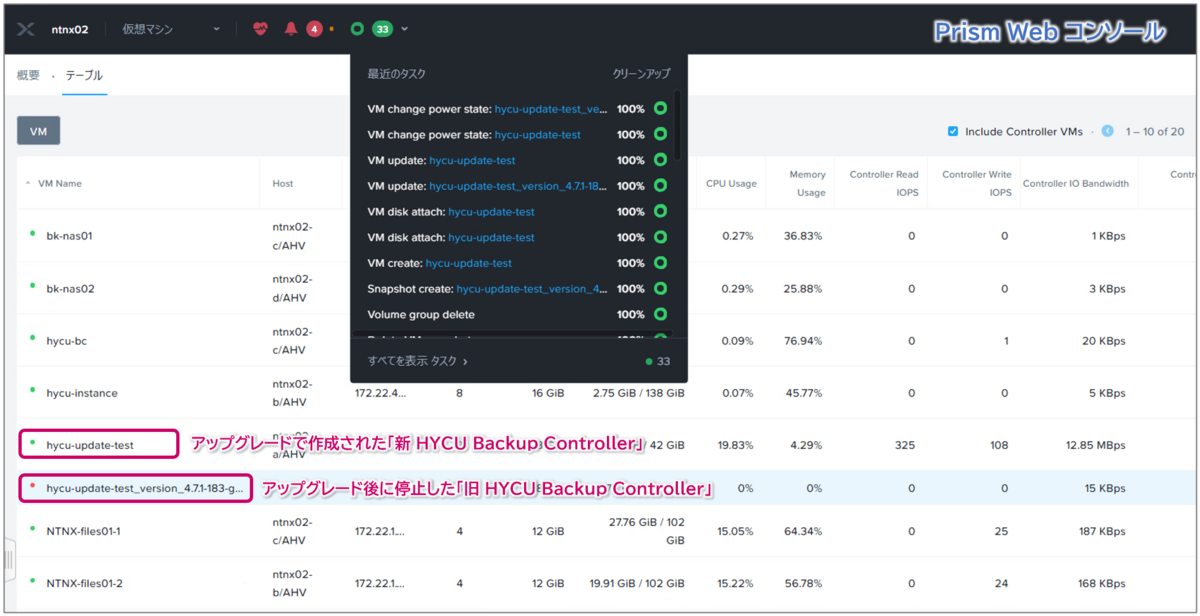Sort by Controller IO Bandwidth column
1200x616 pixels.
1076,183
